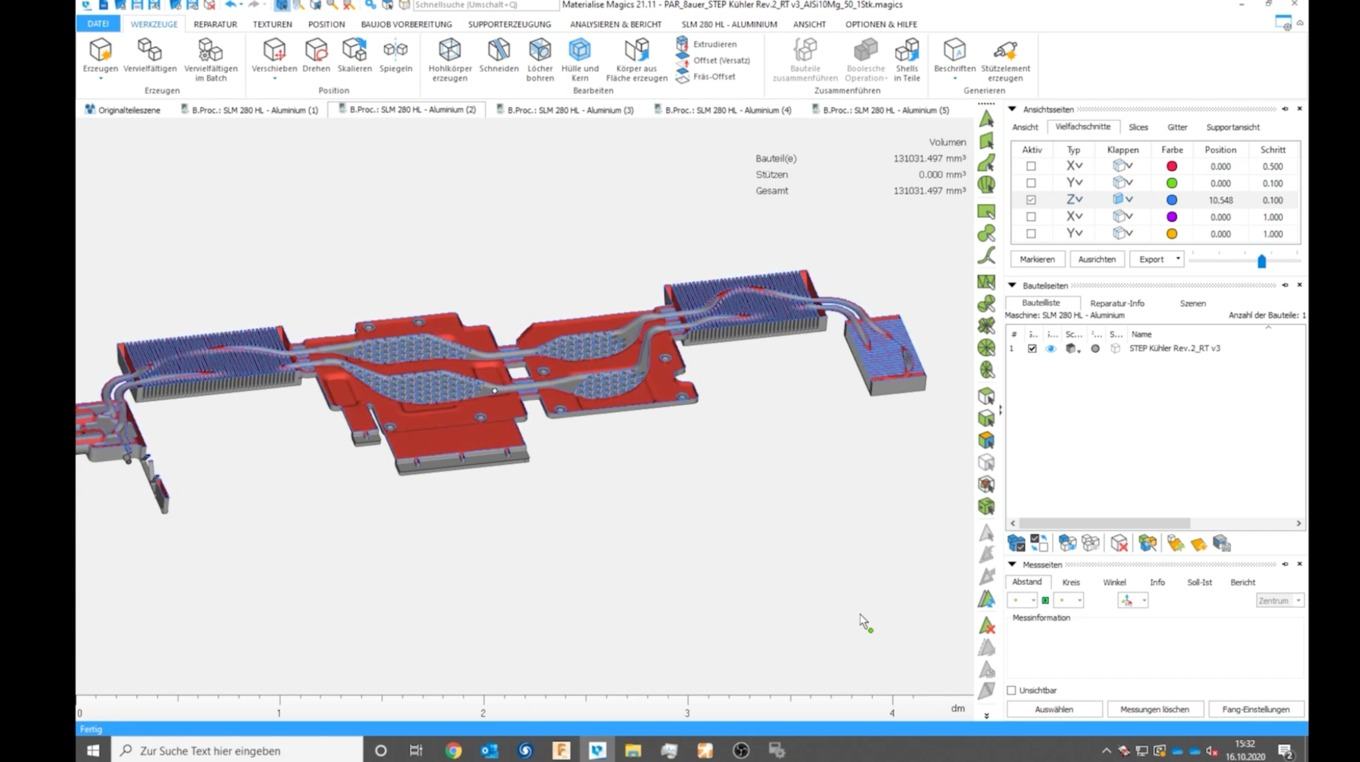Enable the section in the orange-color row

tap(1031, 234)
